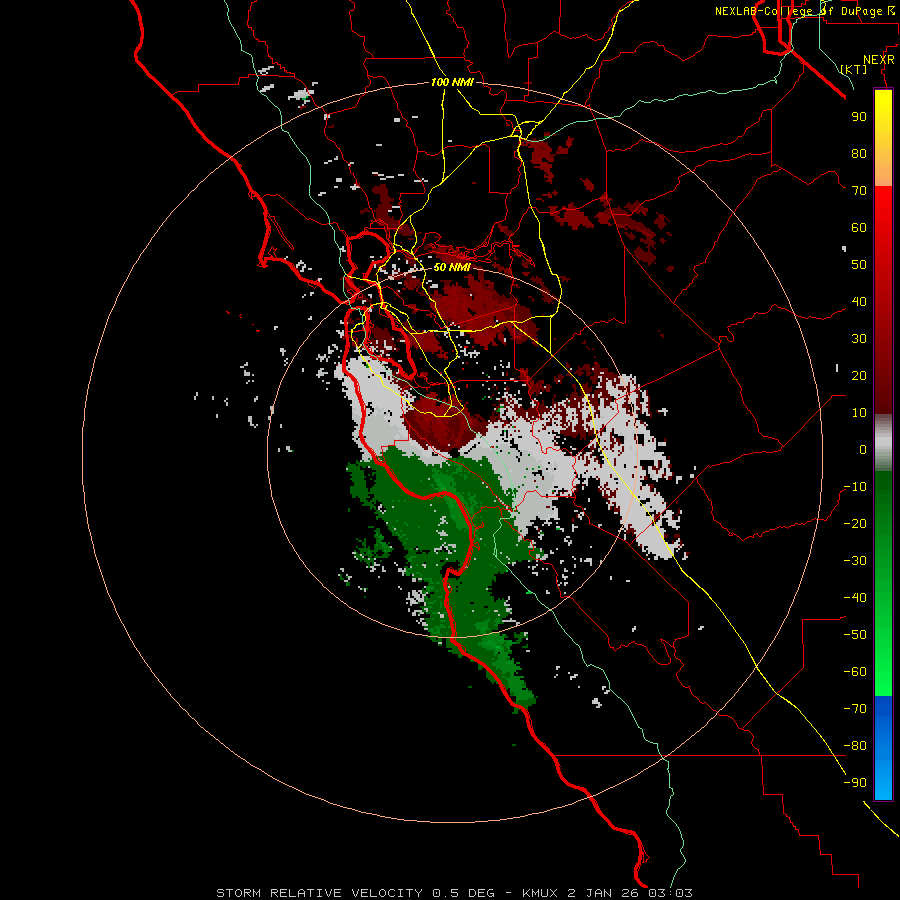Click the legend value "-60"

(855, 672)
